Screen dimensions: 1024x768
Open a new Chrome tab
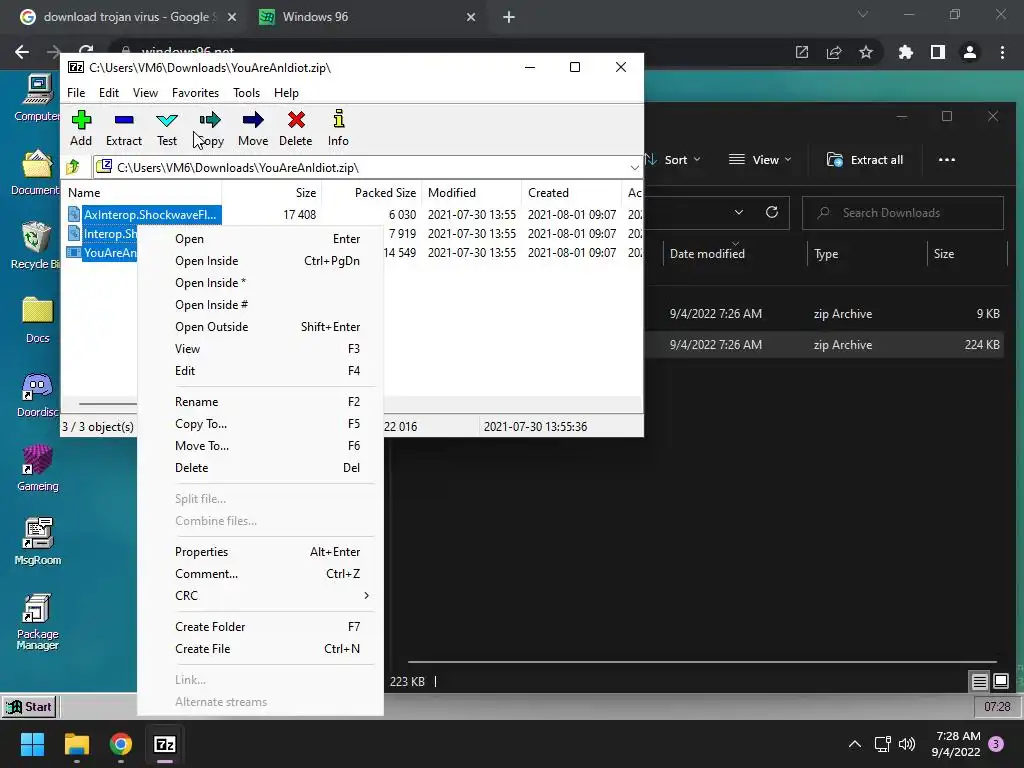coord(509,17)
